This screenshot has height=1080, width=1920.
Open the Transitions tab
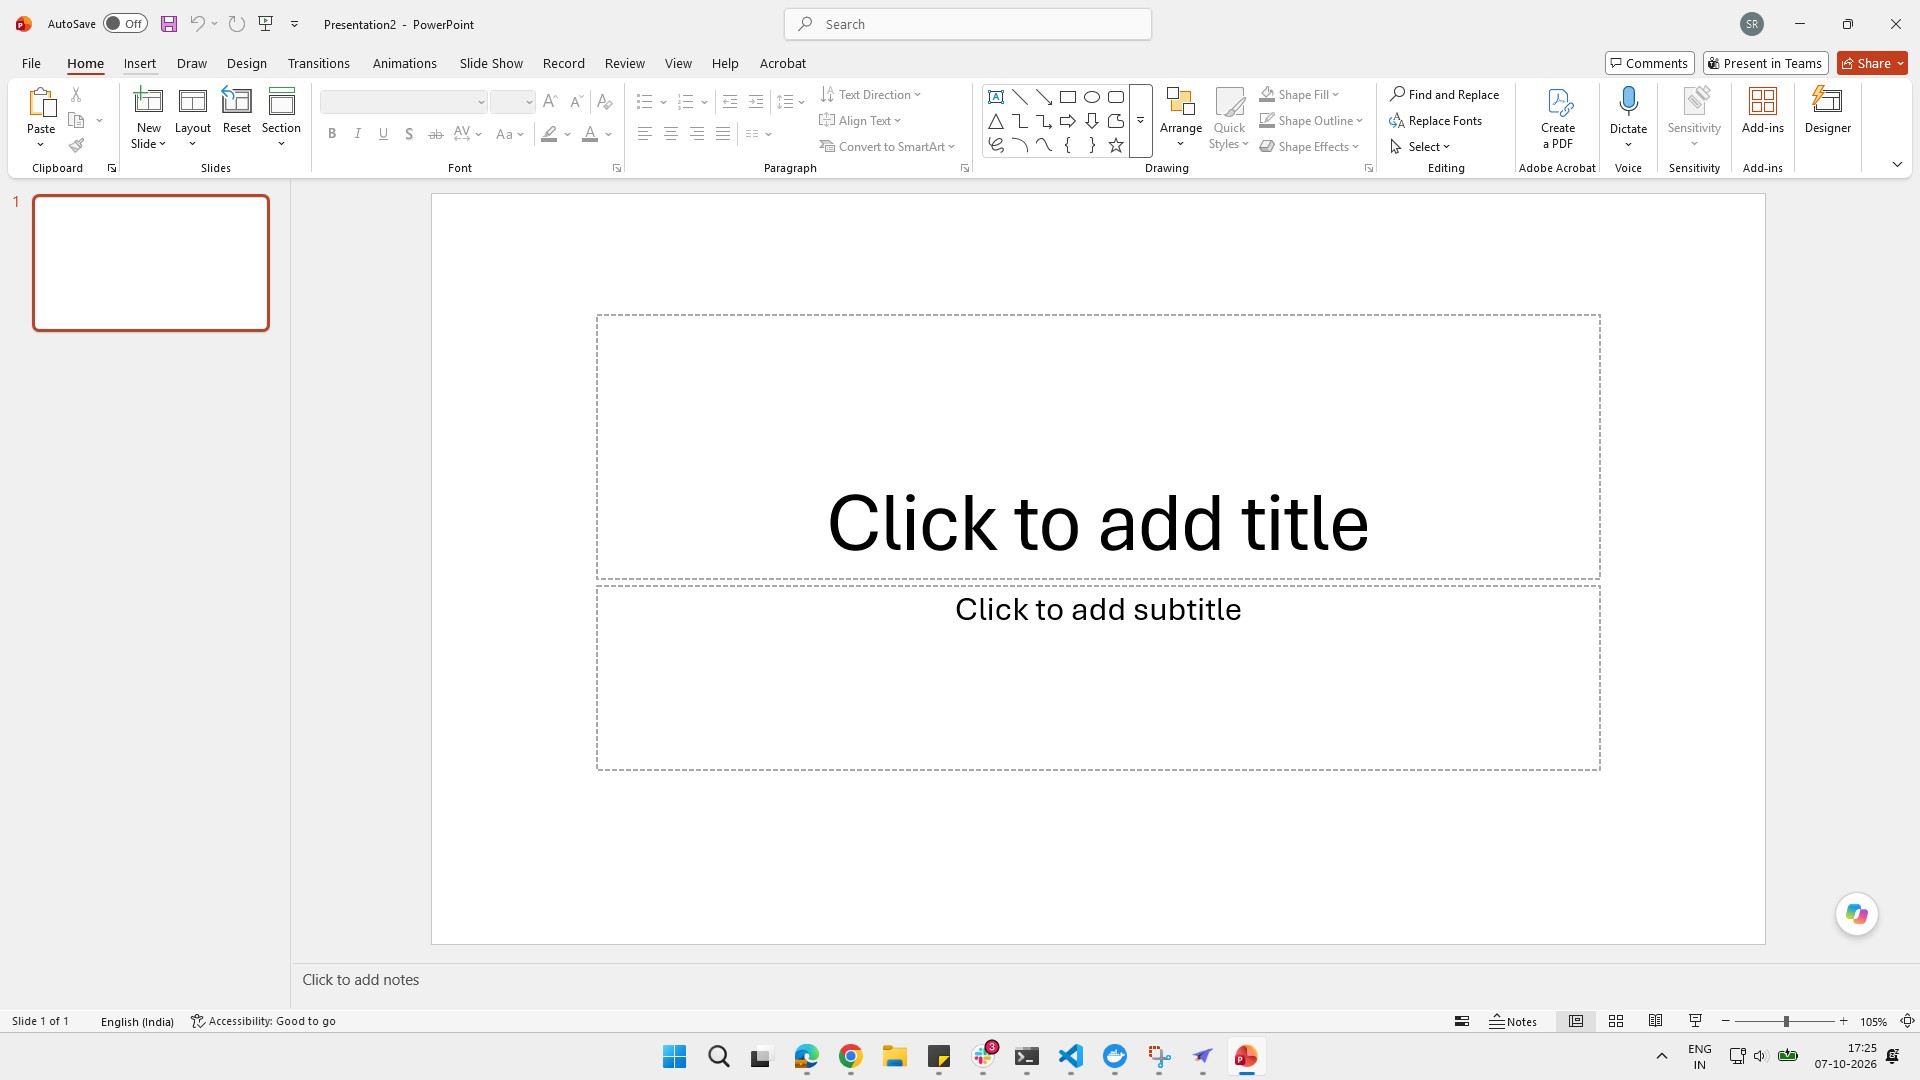pyautogui.click(x=319, y=63)
